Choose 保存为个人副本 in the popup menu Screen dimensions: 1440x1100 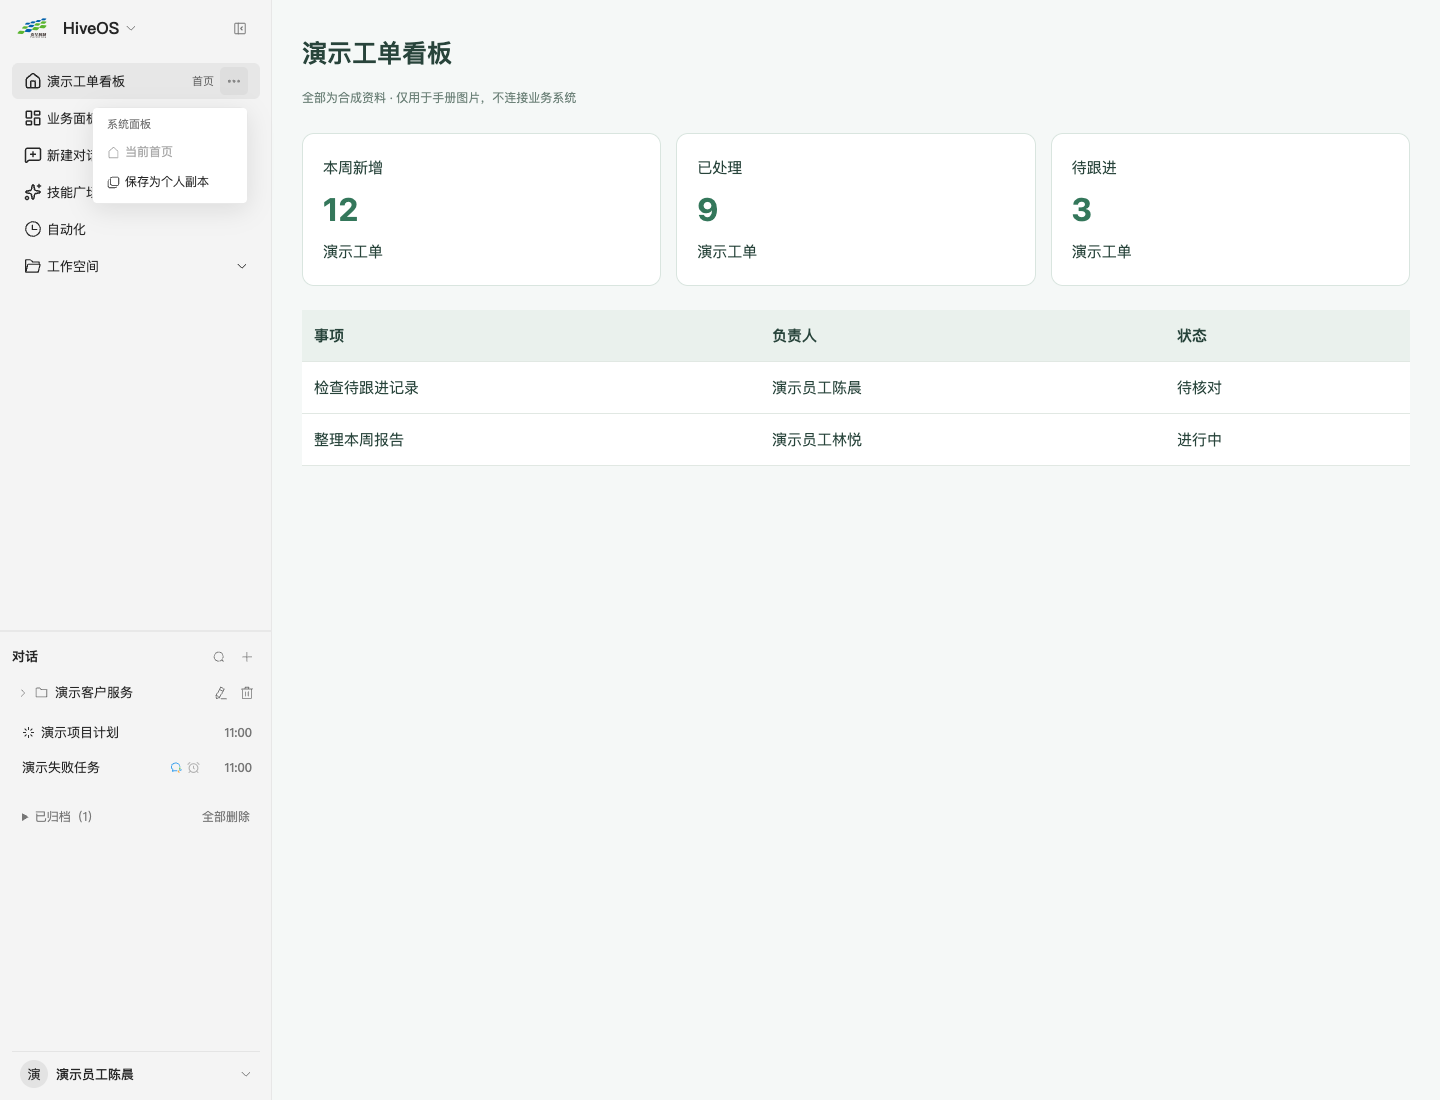[170, 182]
